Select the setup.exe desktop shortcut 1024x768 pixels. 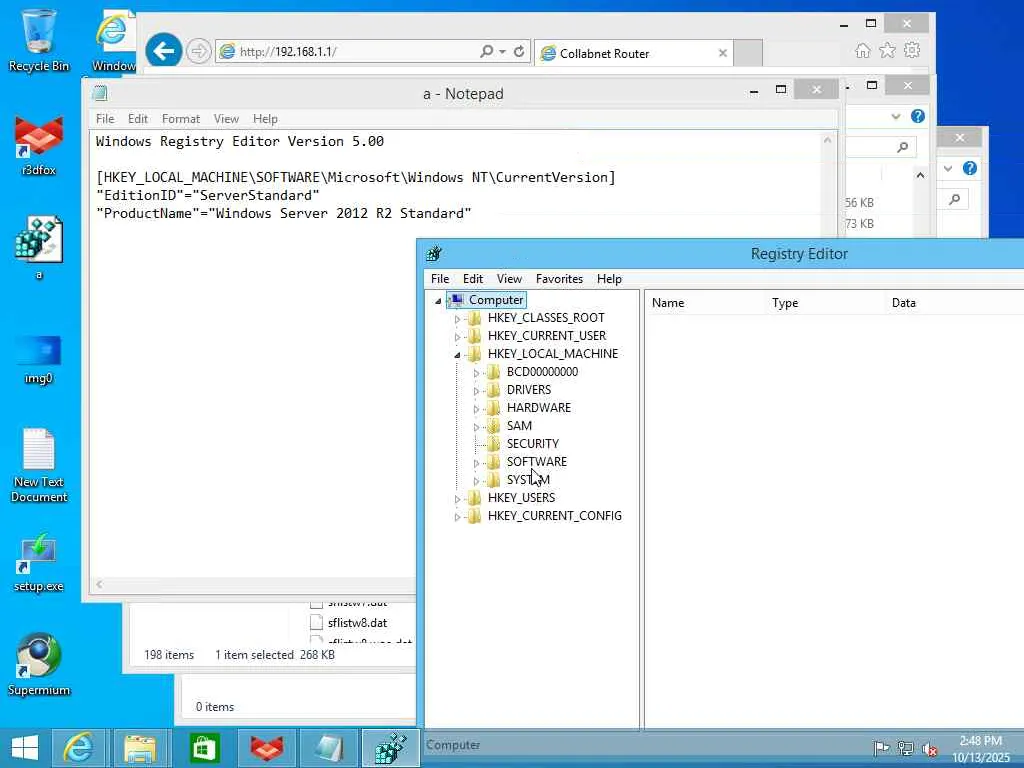tap(39, 562)
